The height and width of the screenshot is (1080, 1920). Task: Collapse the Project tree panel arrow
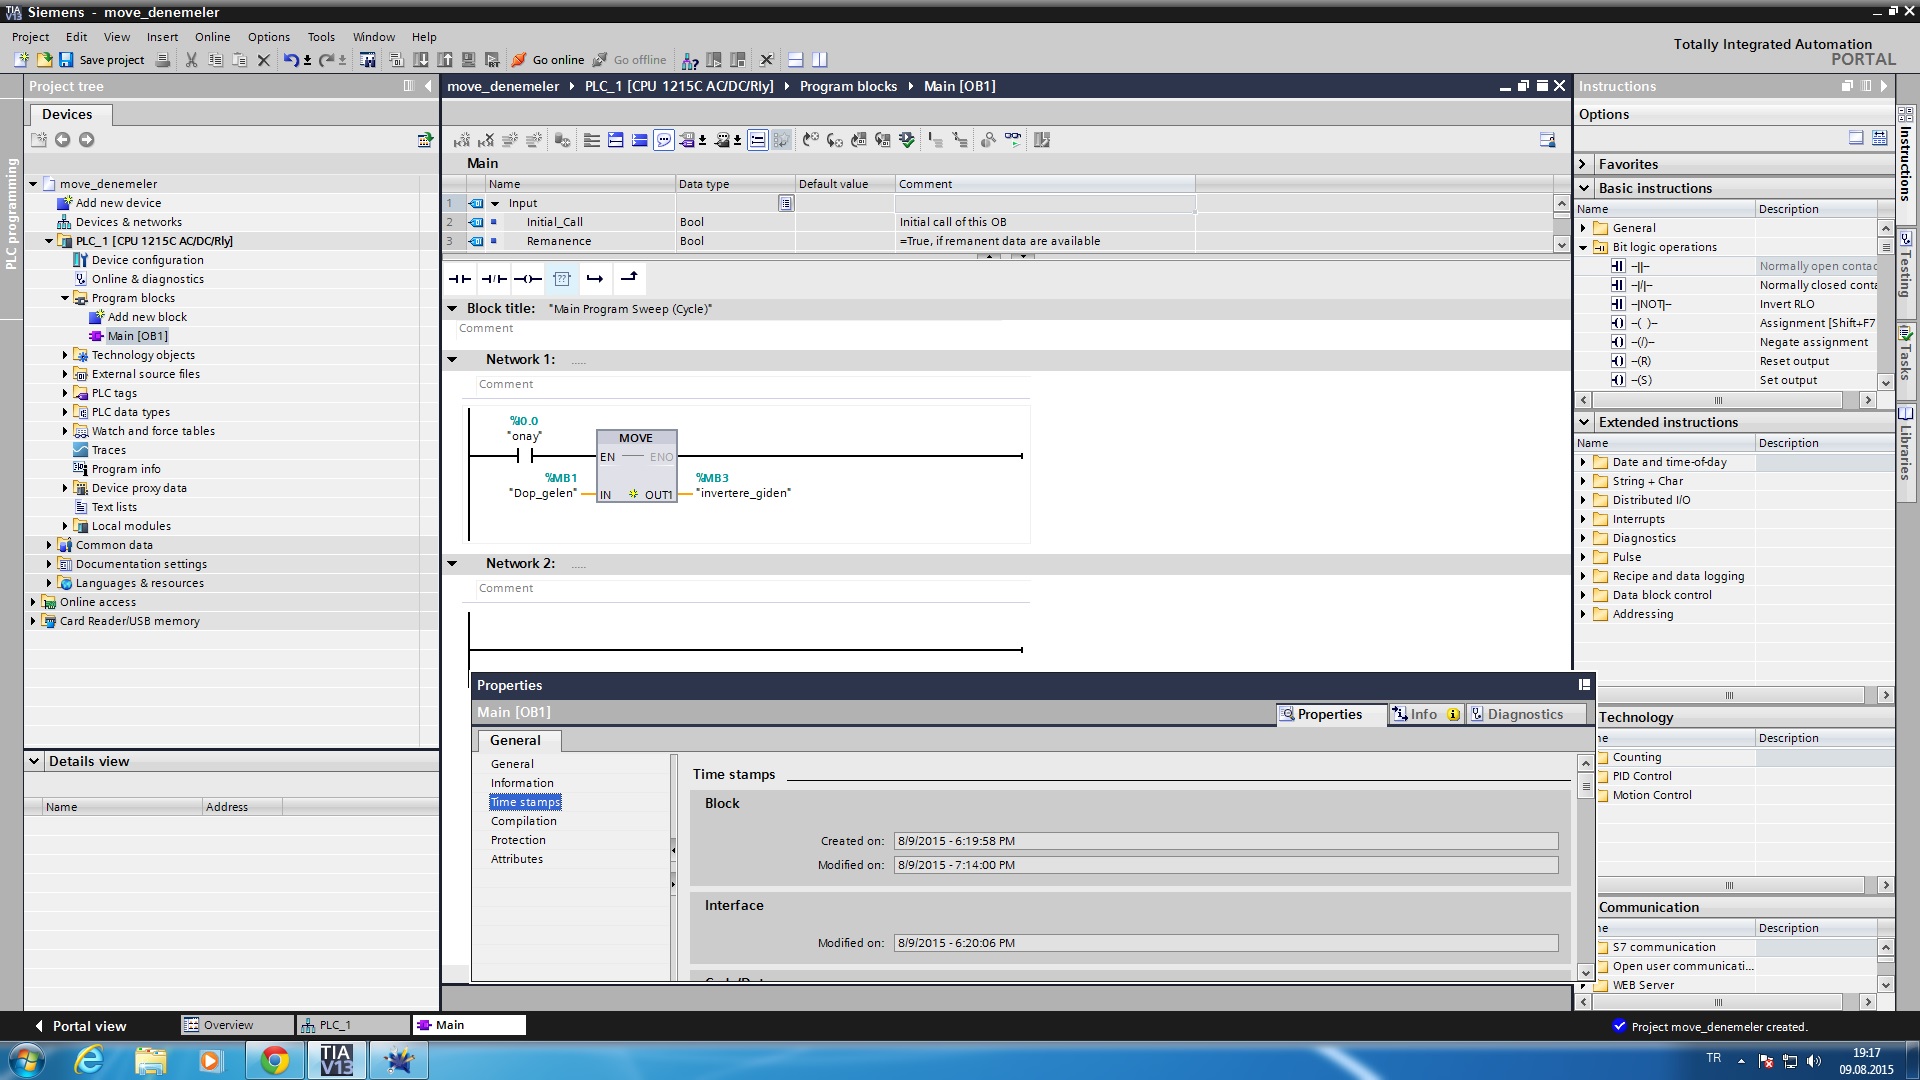pyautogui.click(x=428, y=86)
